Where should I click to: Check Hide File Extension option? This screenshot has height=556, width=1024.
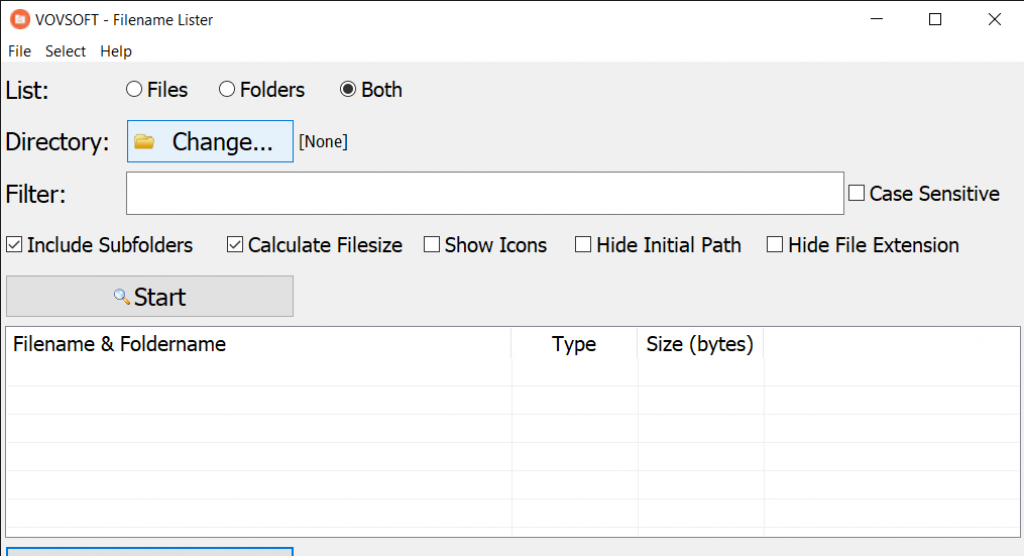coord(775,244)
